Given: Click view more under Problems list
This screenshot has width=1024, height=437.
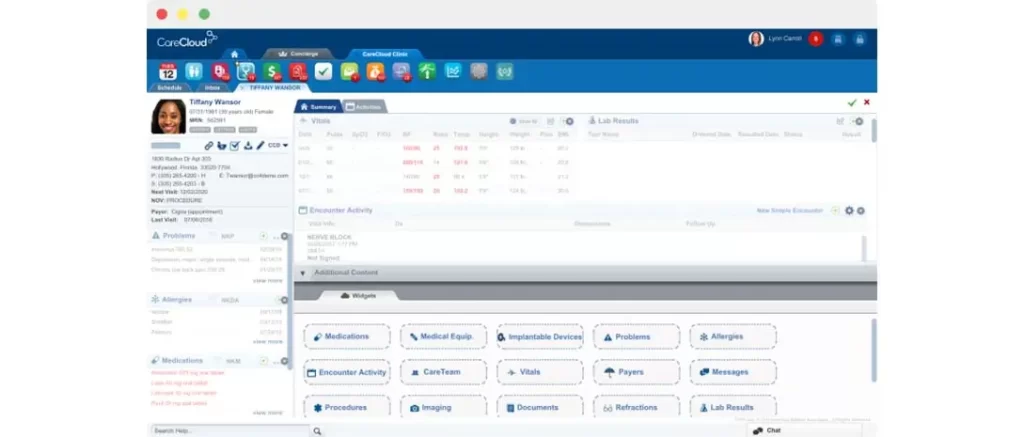Looking at the screenshot, I should tap(268, 280).
